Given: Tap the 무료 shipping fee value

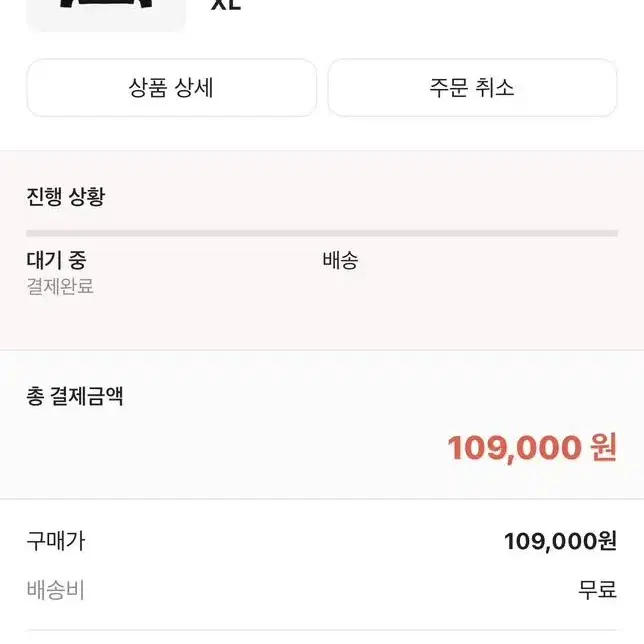Looking at the screenshot, I should 598,590.
